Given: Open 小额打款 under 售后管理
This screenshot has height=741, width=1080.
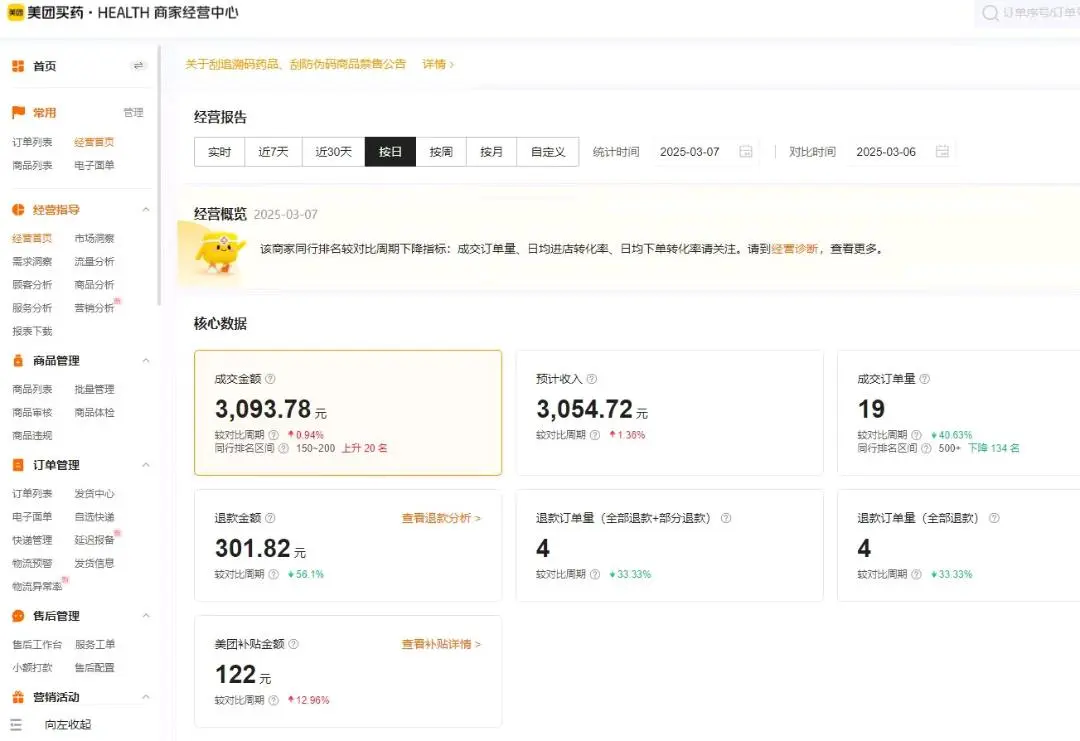Looking at the screenshot, I should 32,667.
